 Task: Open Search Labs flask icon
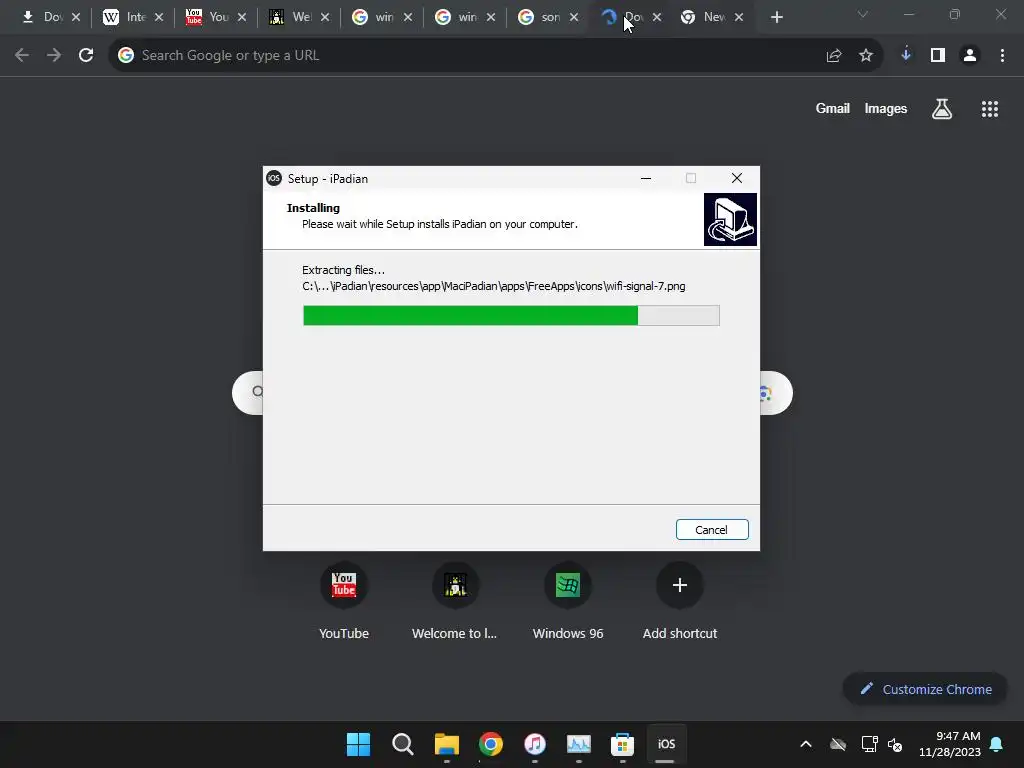tap(942, 109)
